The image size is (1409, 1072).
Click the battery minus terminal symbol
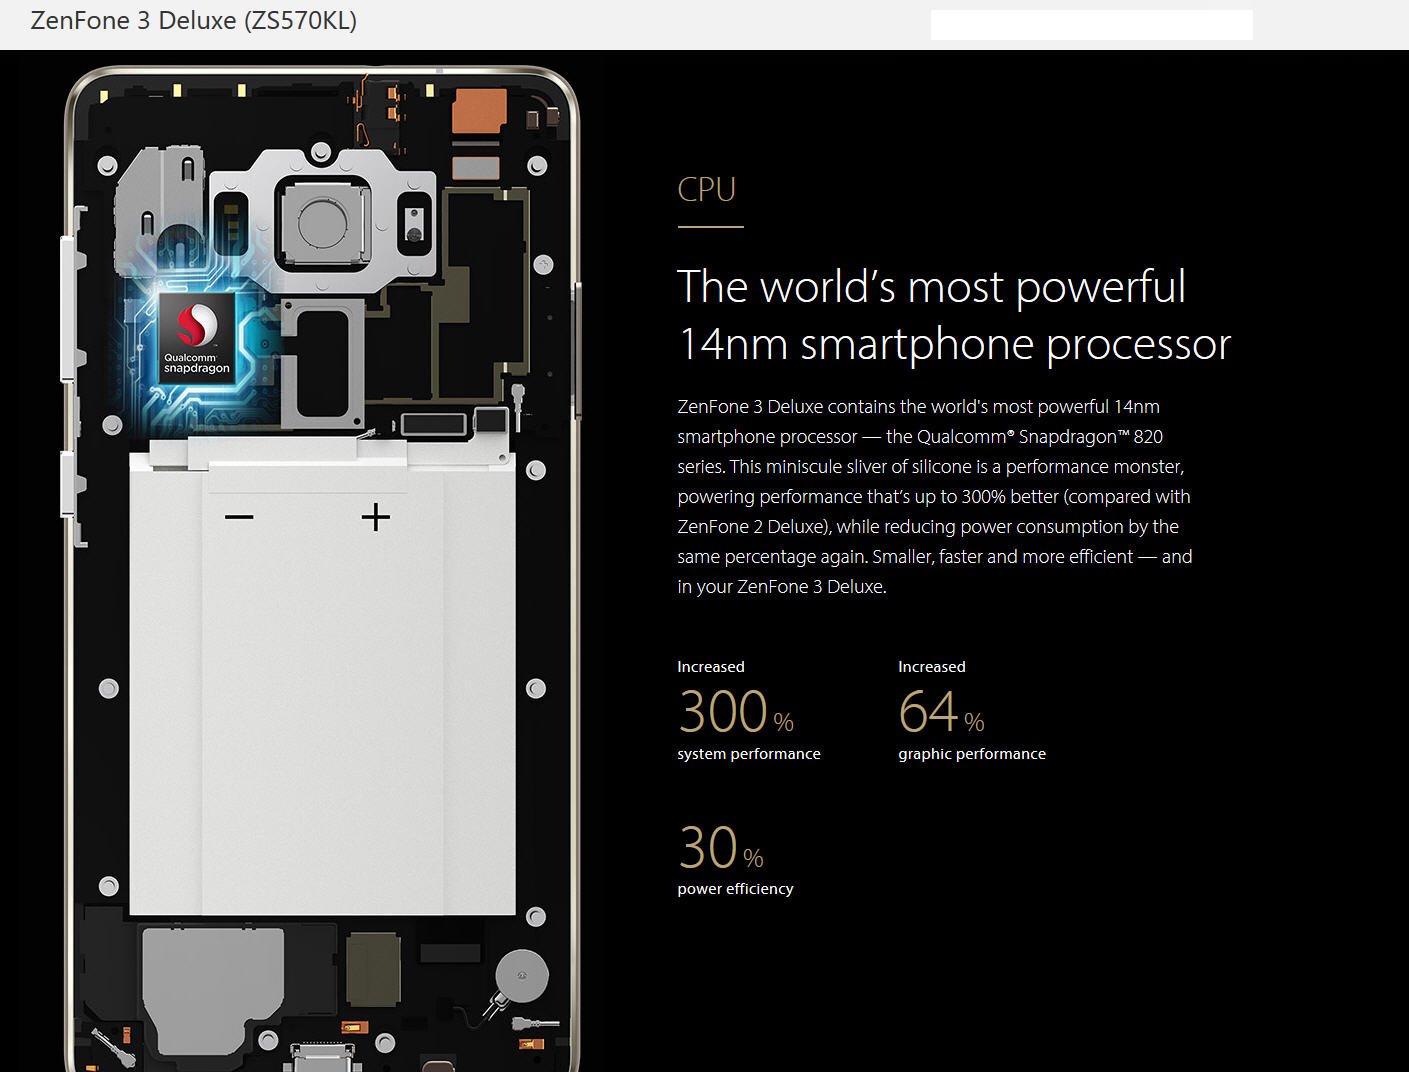(239, 517)
